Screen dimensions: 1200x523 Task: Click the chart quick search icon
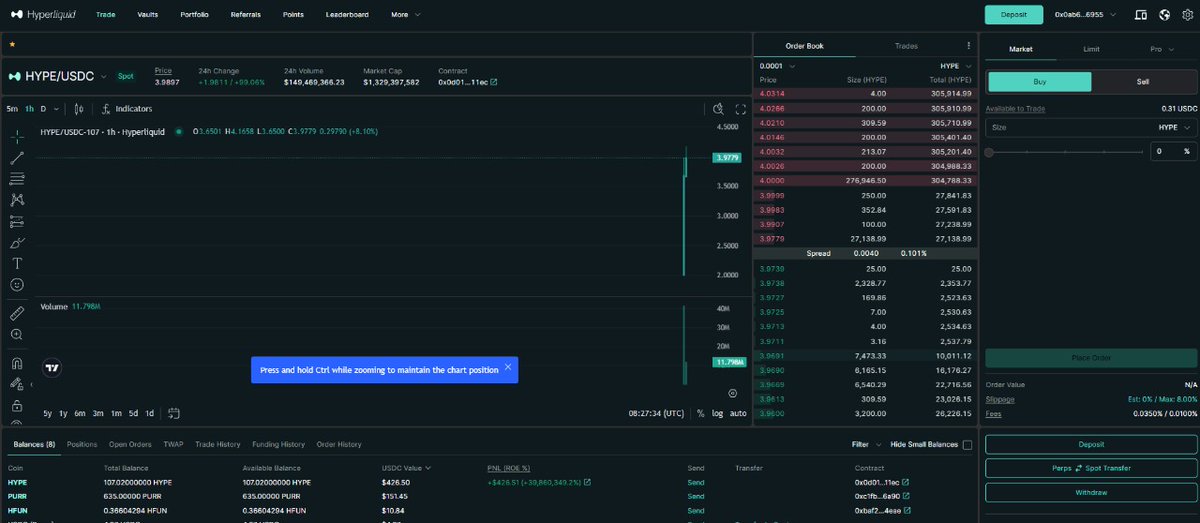point(718,109)
